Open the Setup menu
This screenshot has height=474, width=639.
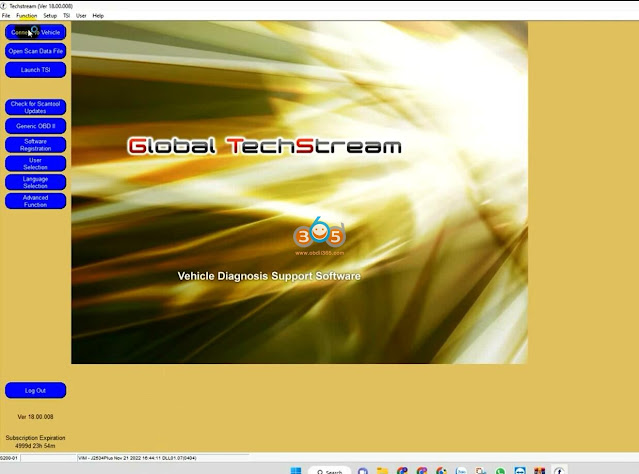point(50,15)
